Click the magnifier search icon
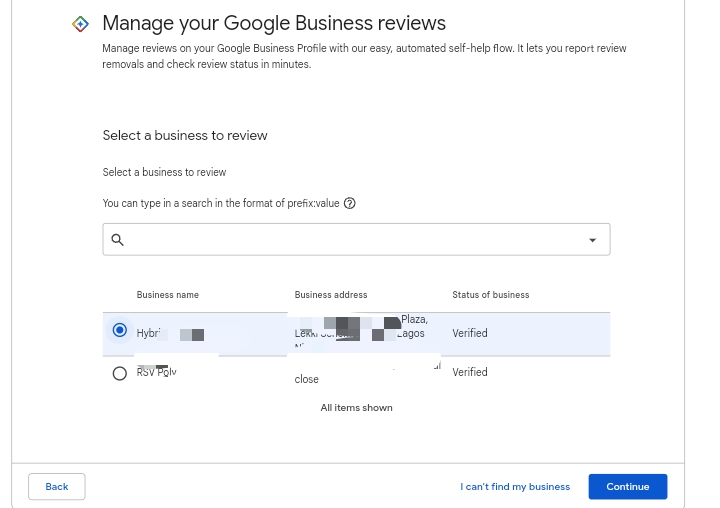 tap(118, 240)
